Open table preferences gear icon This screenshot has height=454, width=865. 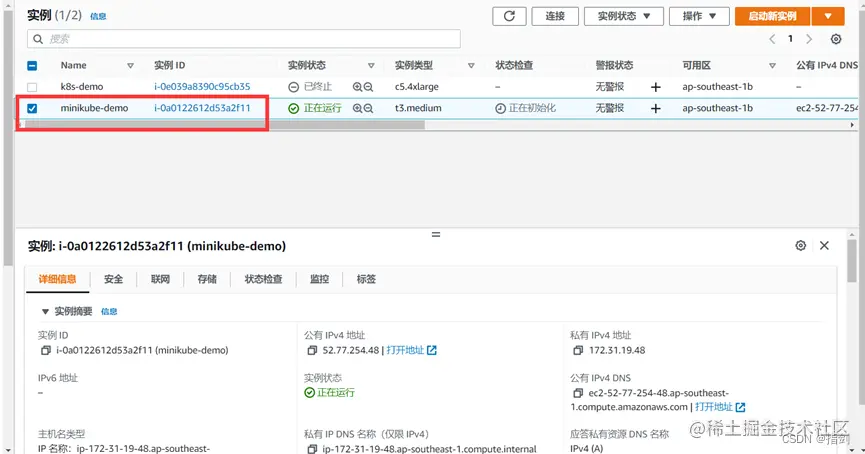[x=836, y=39]
